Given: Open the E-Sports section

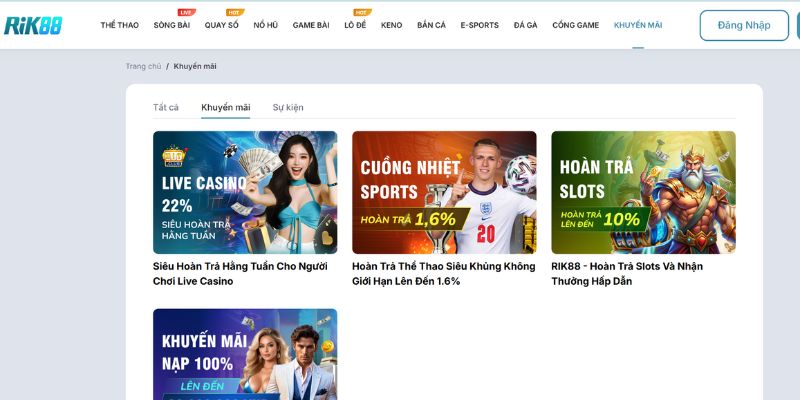Looking at the screenshot, I should click(x=479, y=25).
